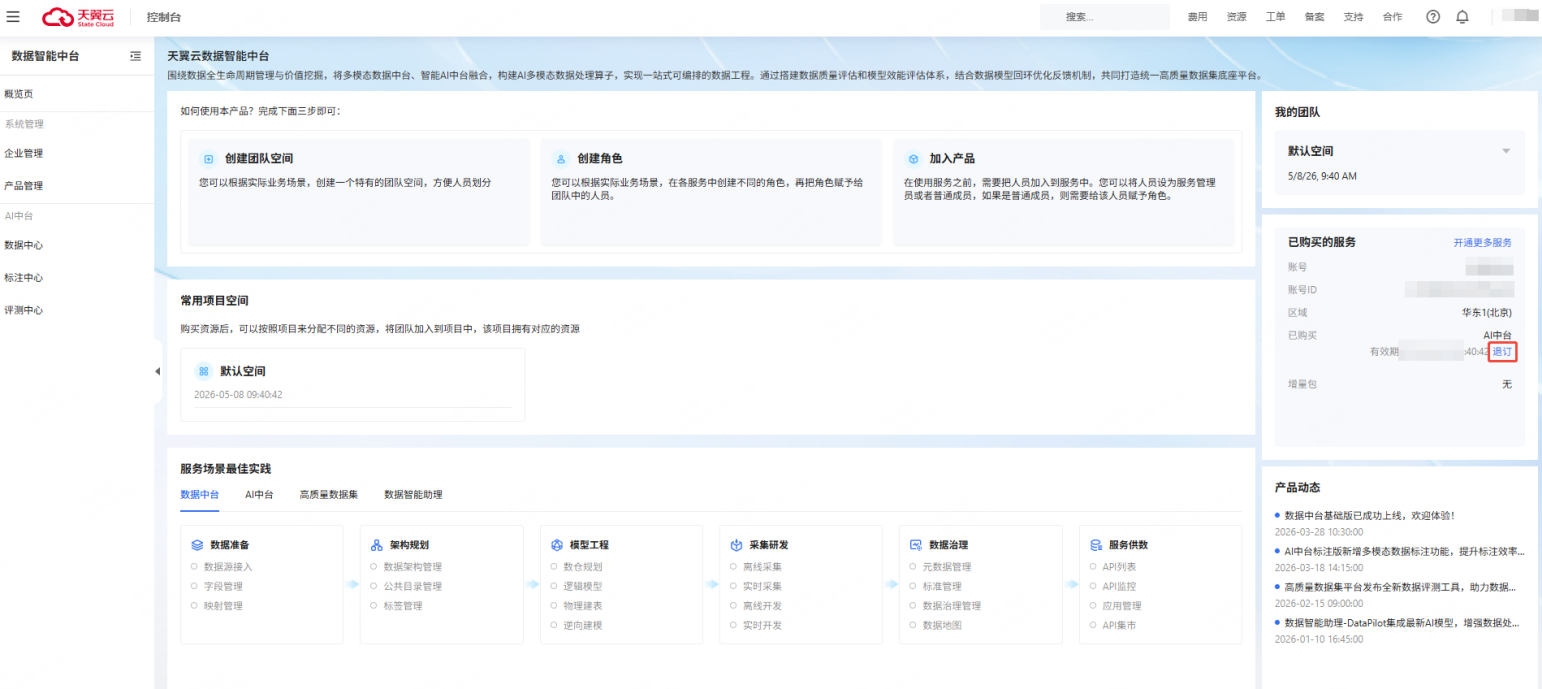Select 离线采集 under 采集研发
Viewport: 1542px width, 689px height.
765,567
